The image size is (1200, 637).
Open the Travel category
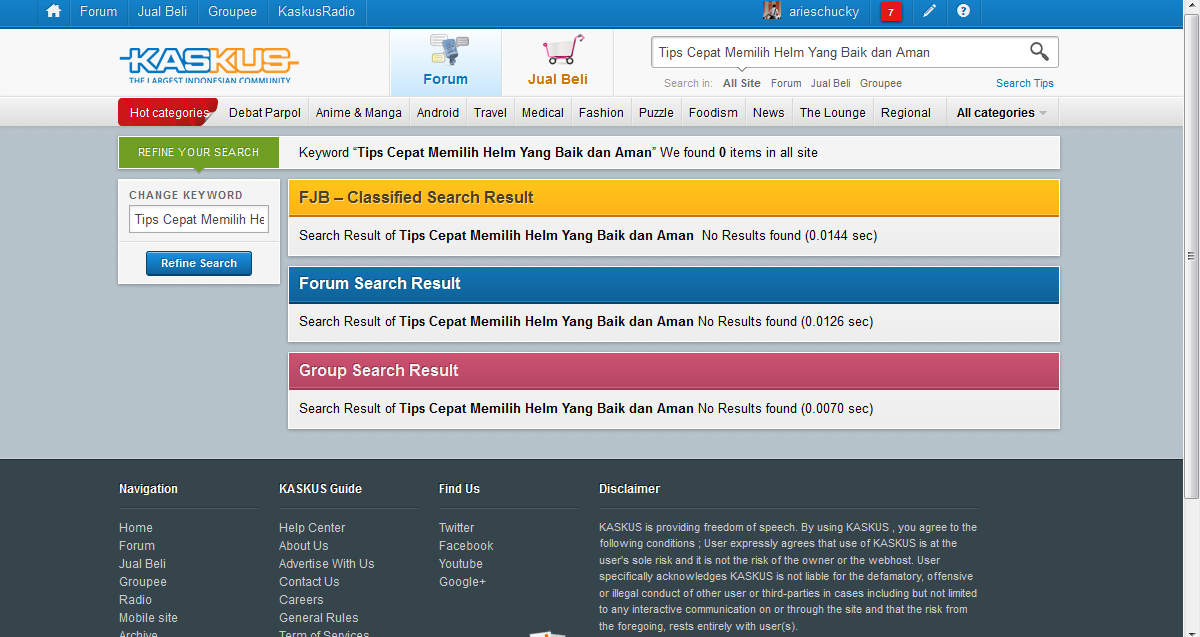pyautogui.click(x=490, y=113)
